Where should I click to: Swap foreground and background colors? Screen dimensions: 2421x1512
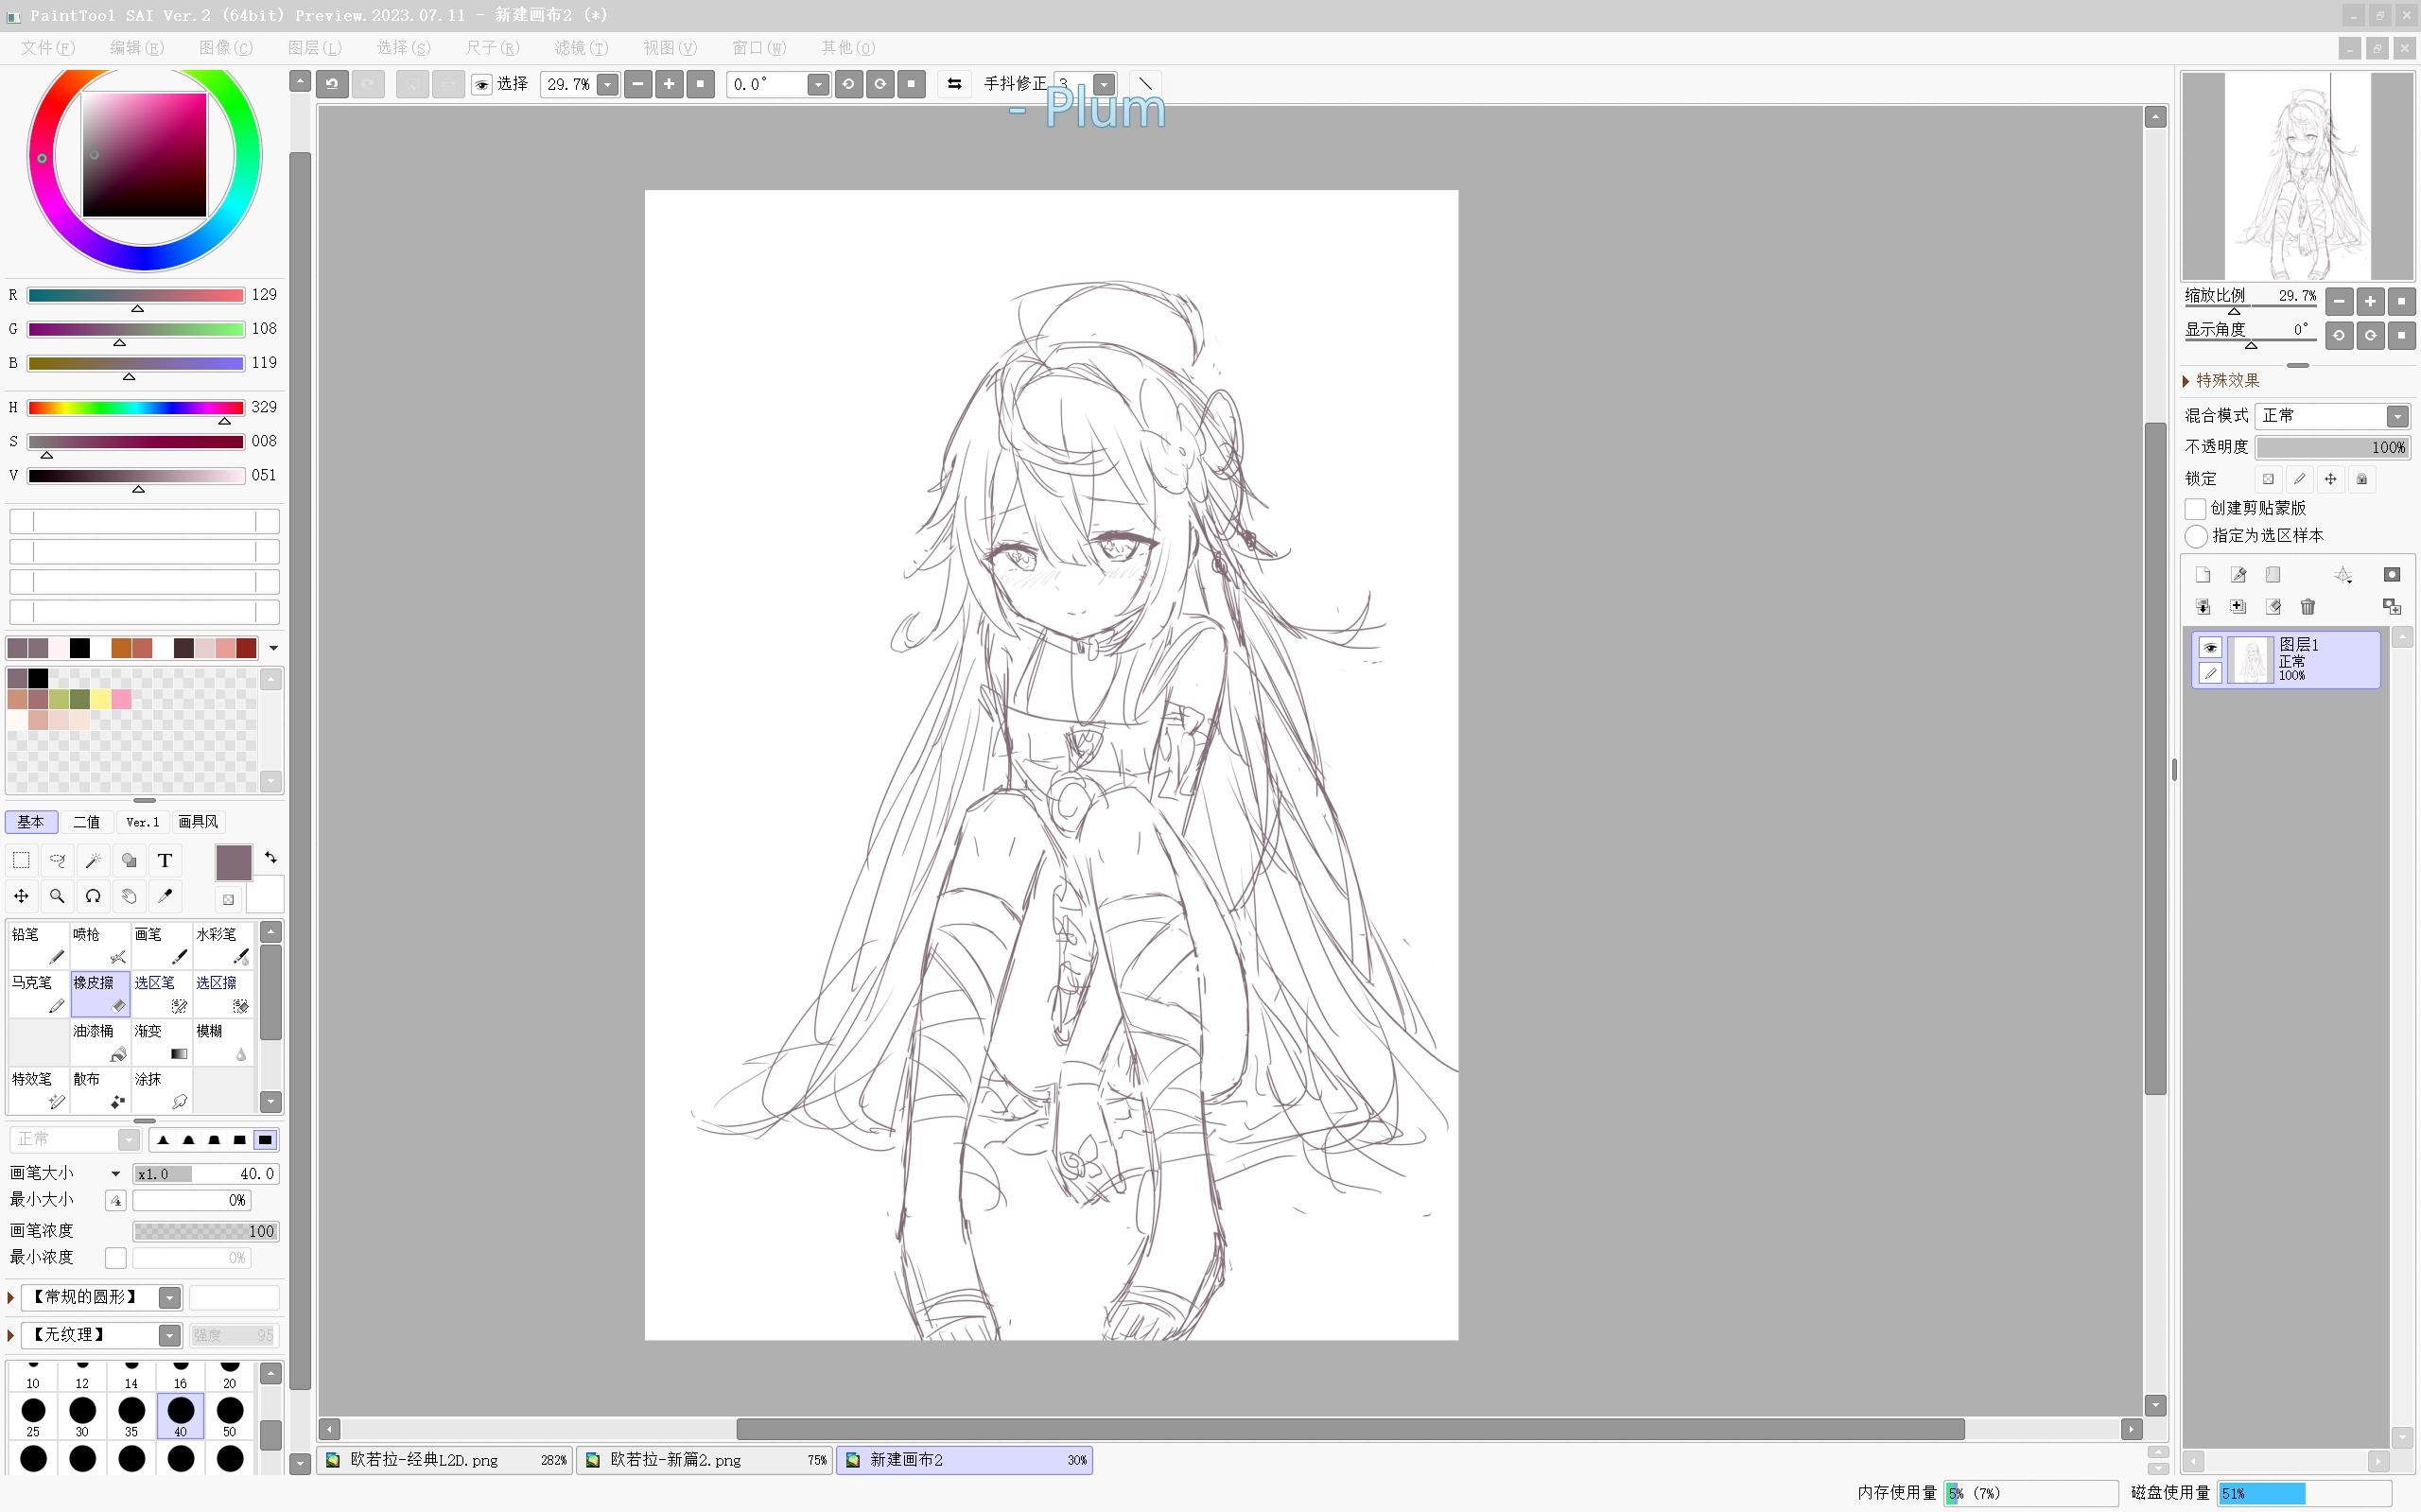[x=270, y=858]
